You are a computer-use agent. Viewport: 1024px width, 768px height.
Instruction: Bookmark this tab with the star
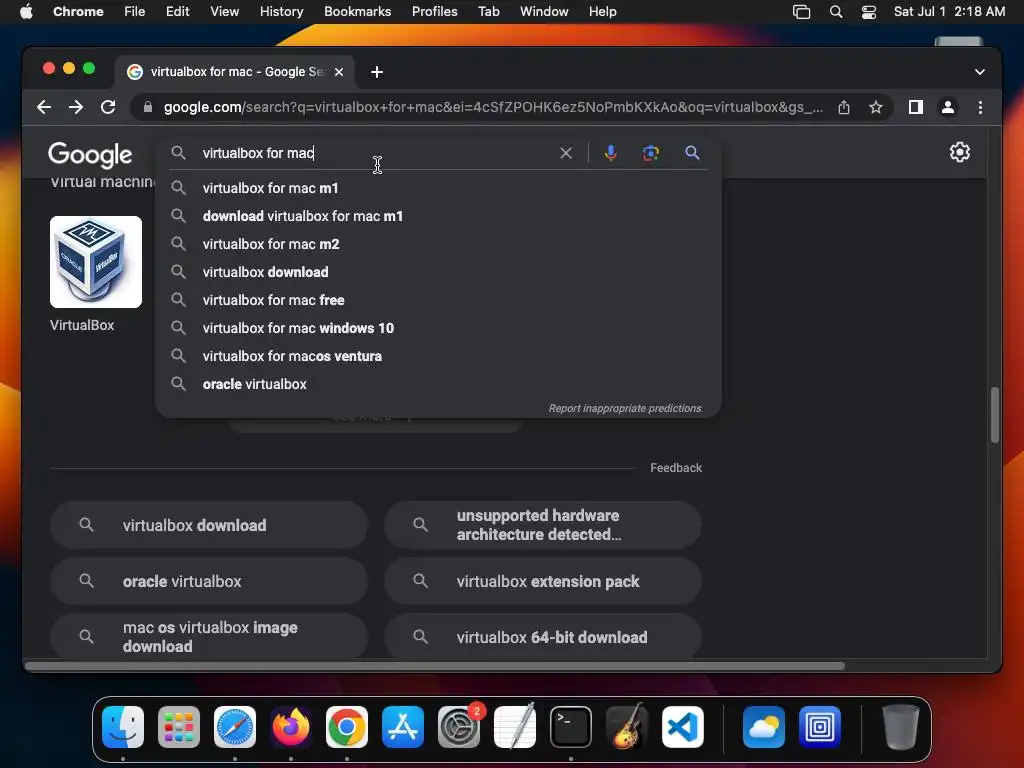876,107
